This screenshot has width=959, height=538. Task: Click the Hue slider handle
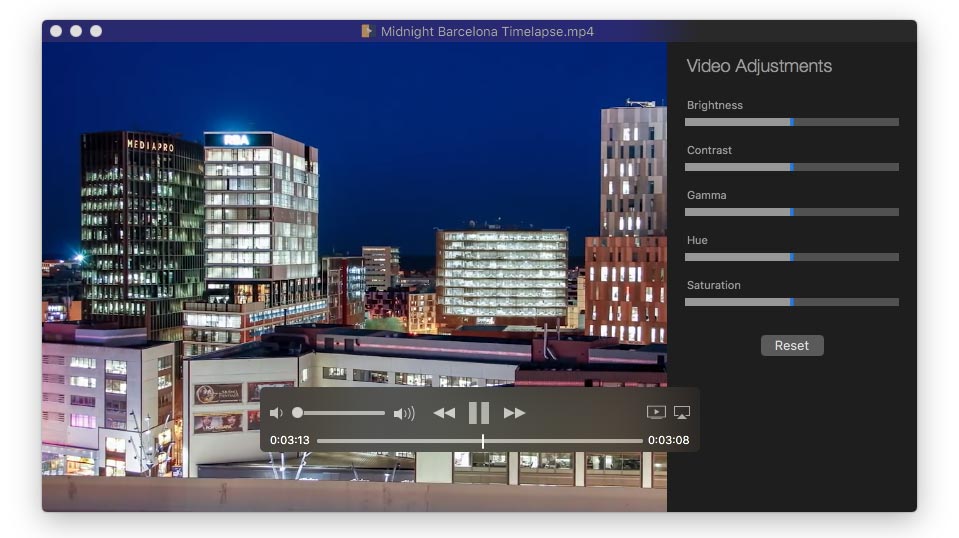792,257
